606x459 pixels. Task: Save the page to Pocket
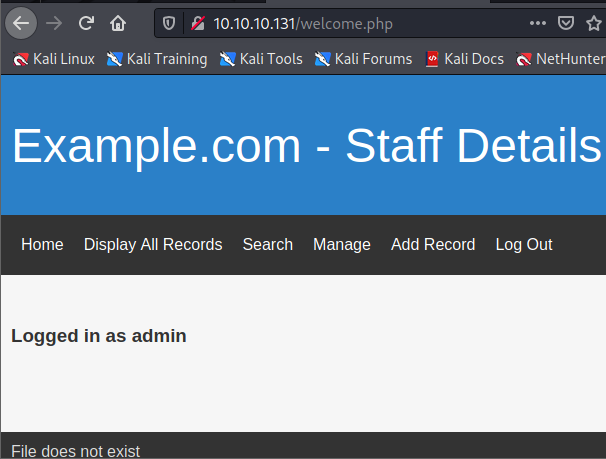coord(566,22)
